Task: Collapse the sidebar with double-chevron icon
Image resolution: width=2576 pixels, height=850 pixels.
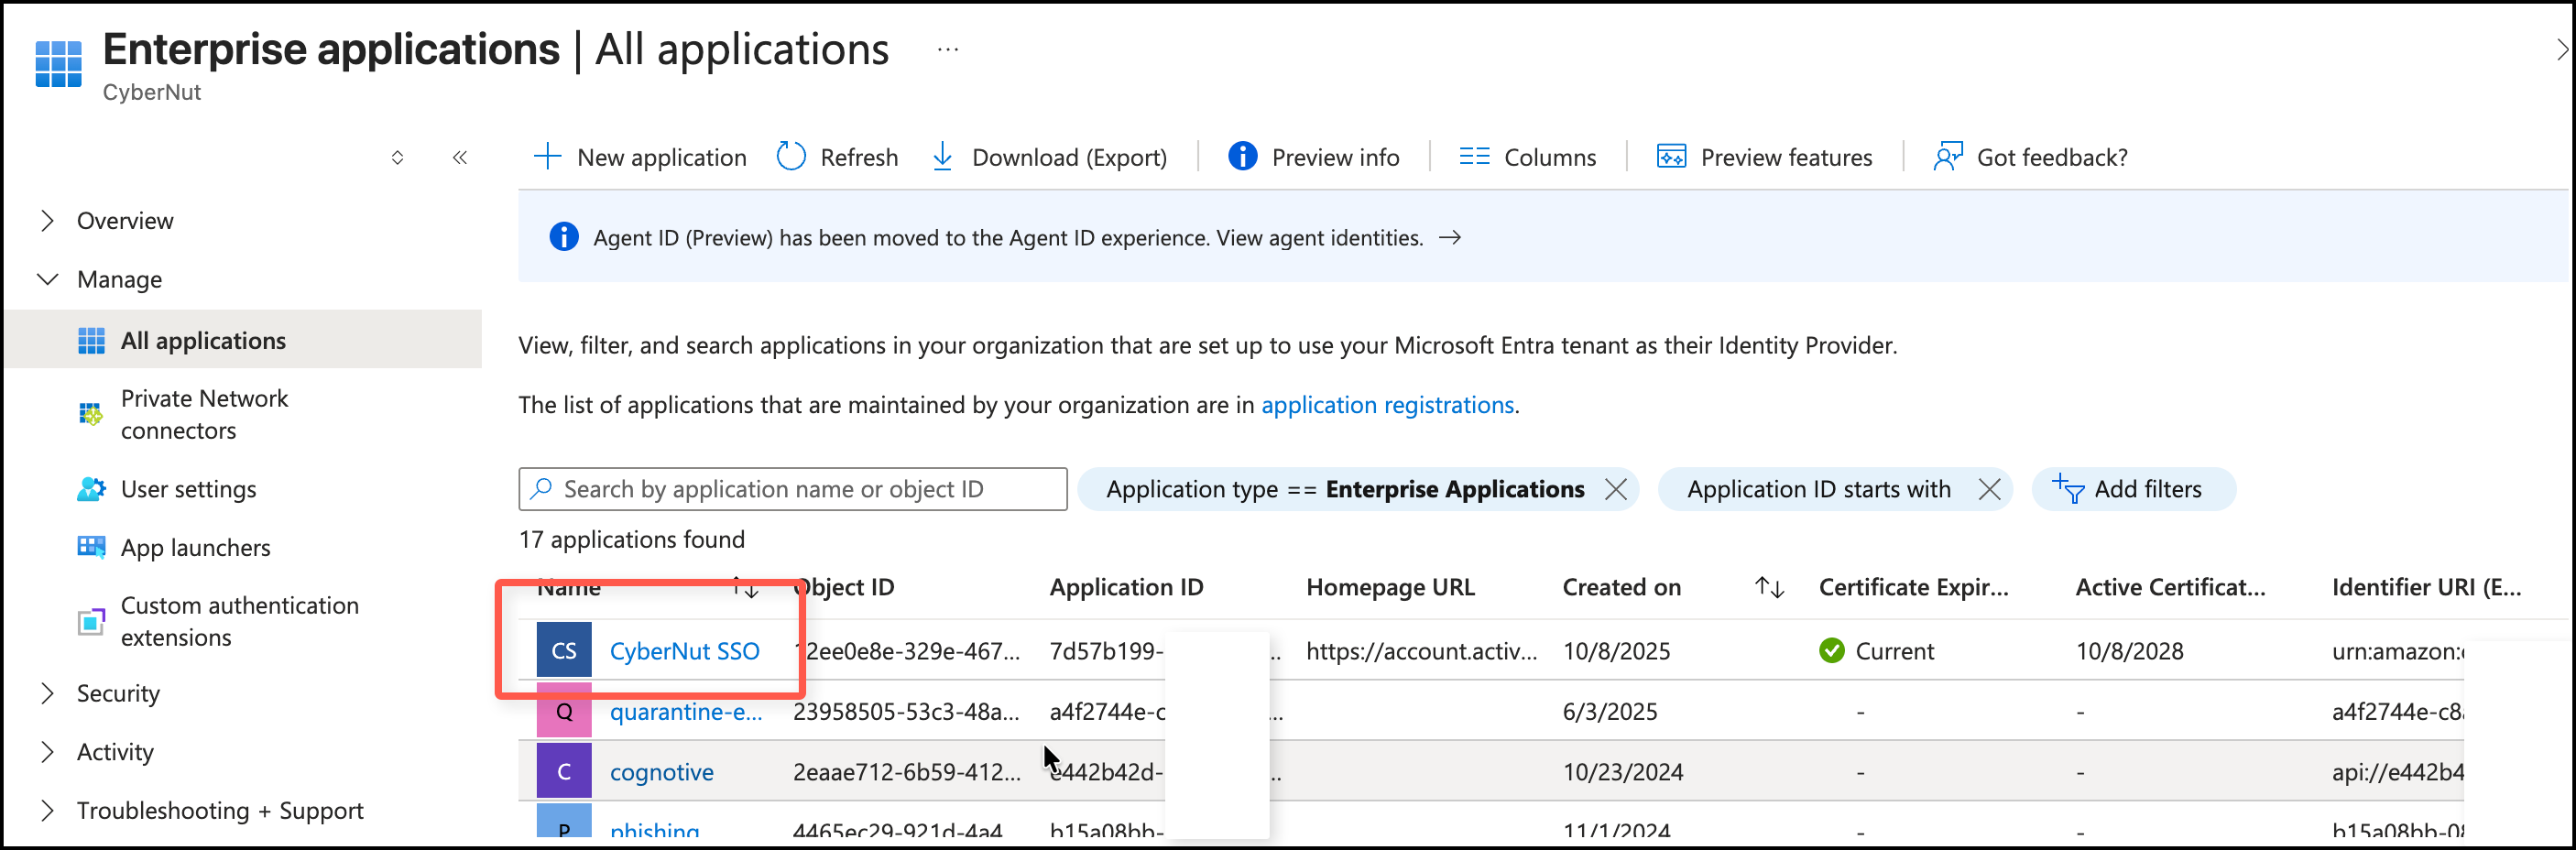Action: (460, 157)
